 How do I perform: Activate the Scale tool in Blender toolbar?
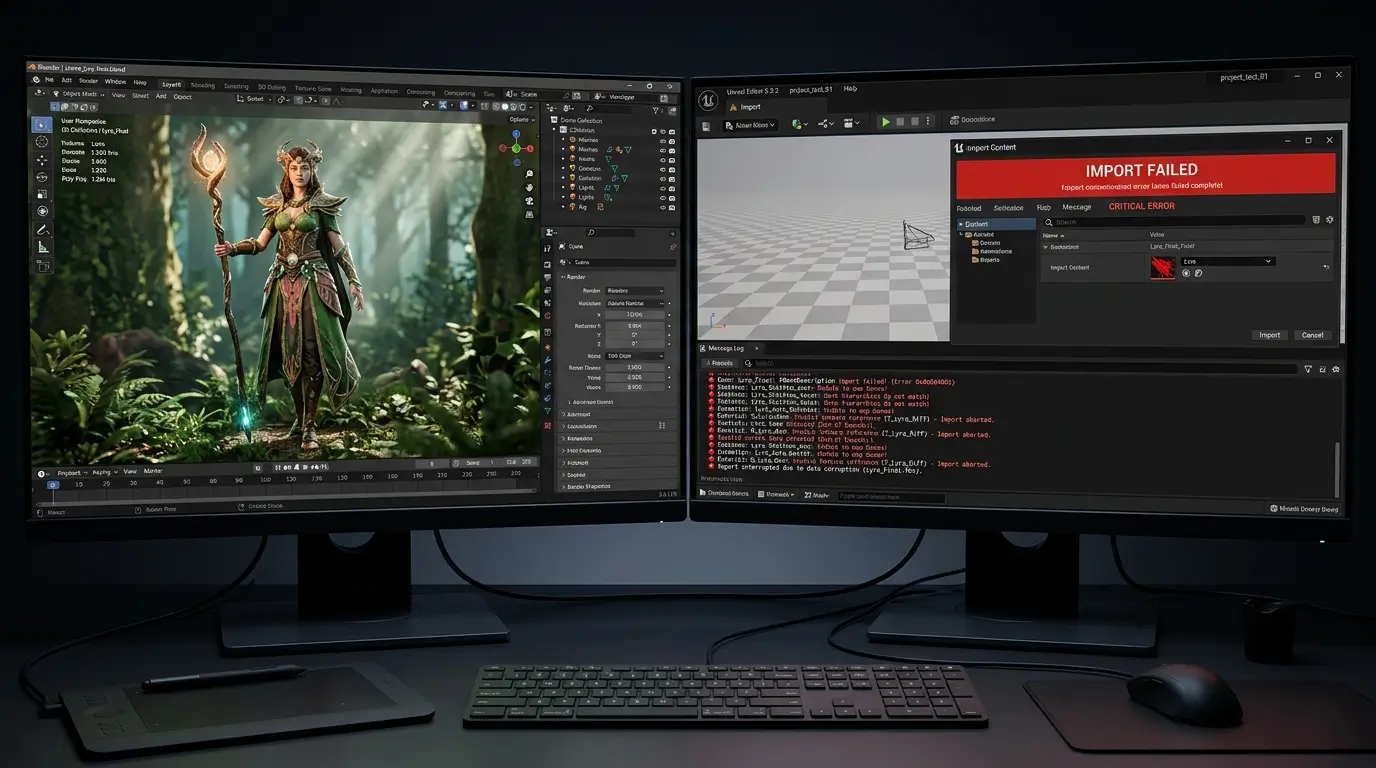[42, 194]
